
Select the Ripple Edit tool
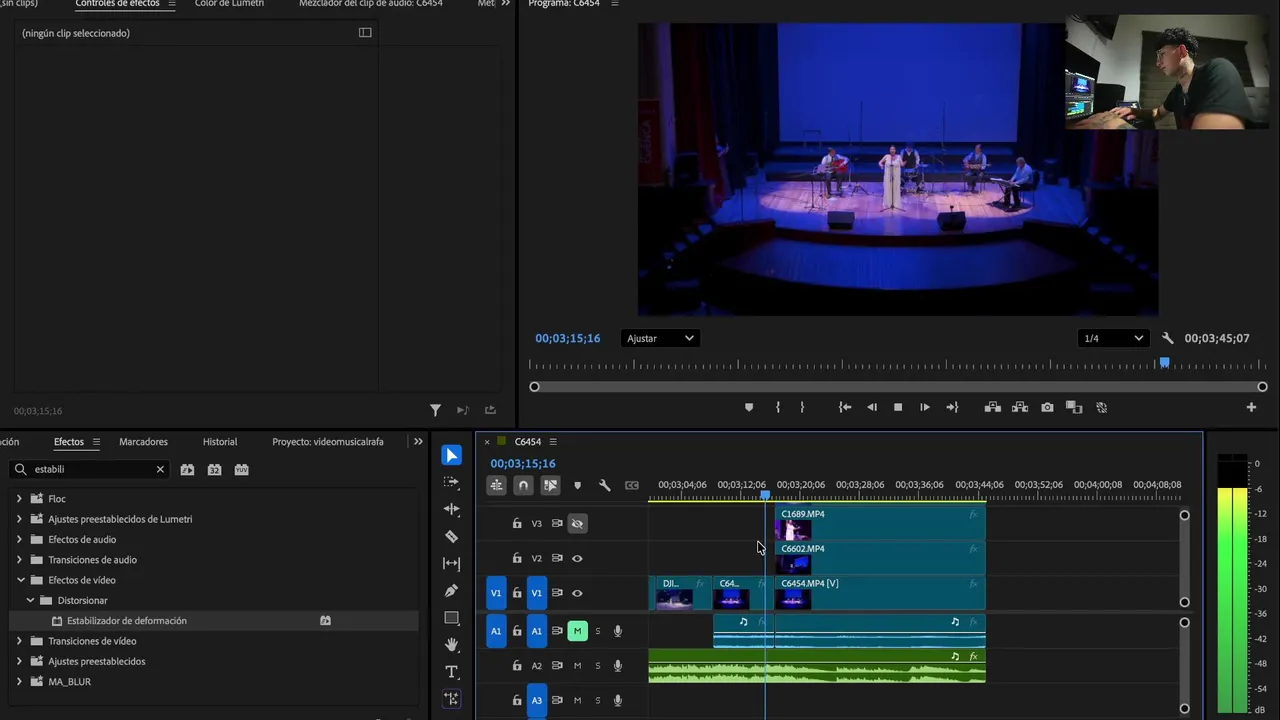pyautogui.click(x=452, y=509)
